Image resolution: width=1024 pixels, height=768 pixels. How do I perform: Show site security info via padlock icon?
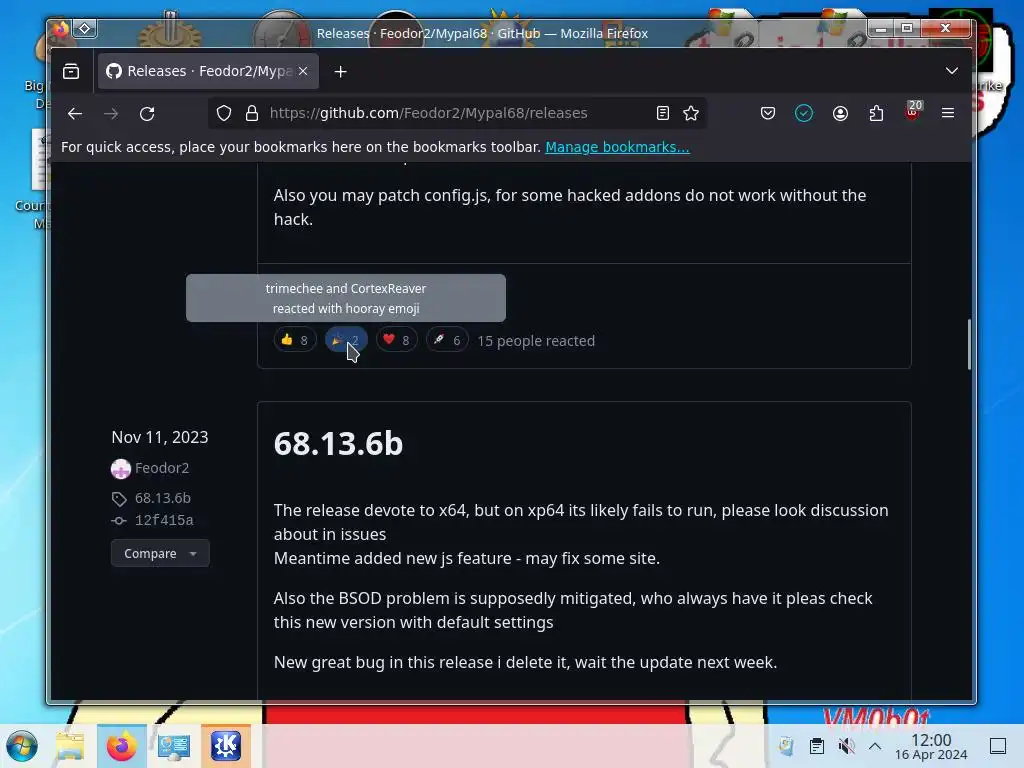(x=251, y=114)
